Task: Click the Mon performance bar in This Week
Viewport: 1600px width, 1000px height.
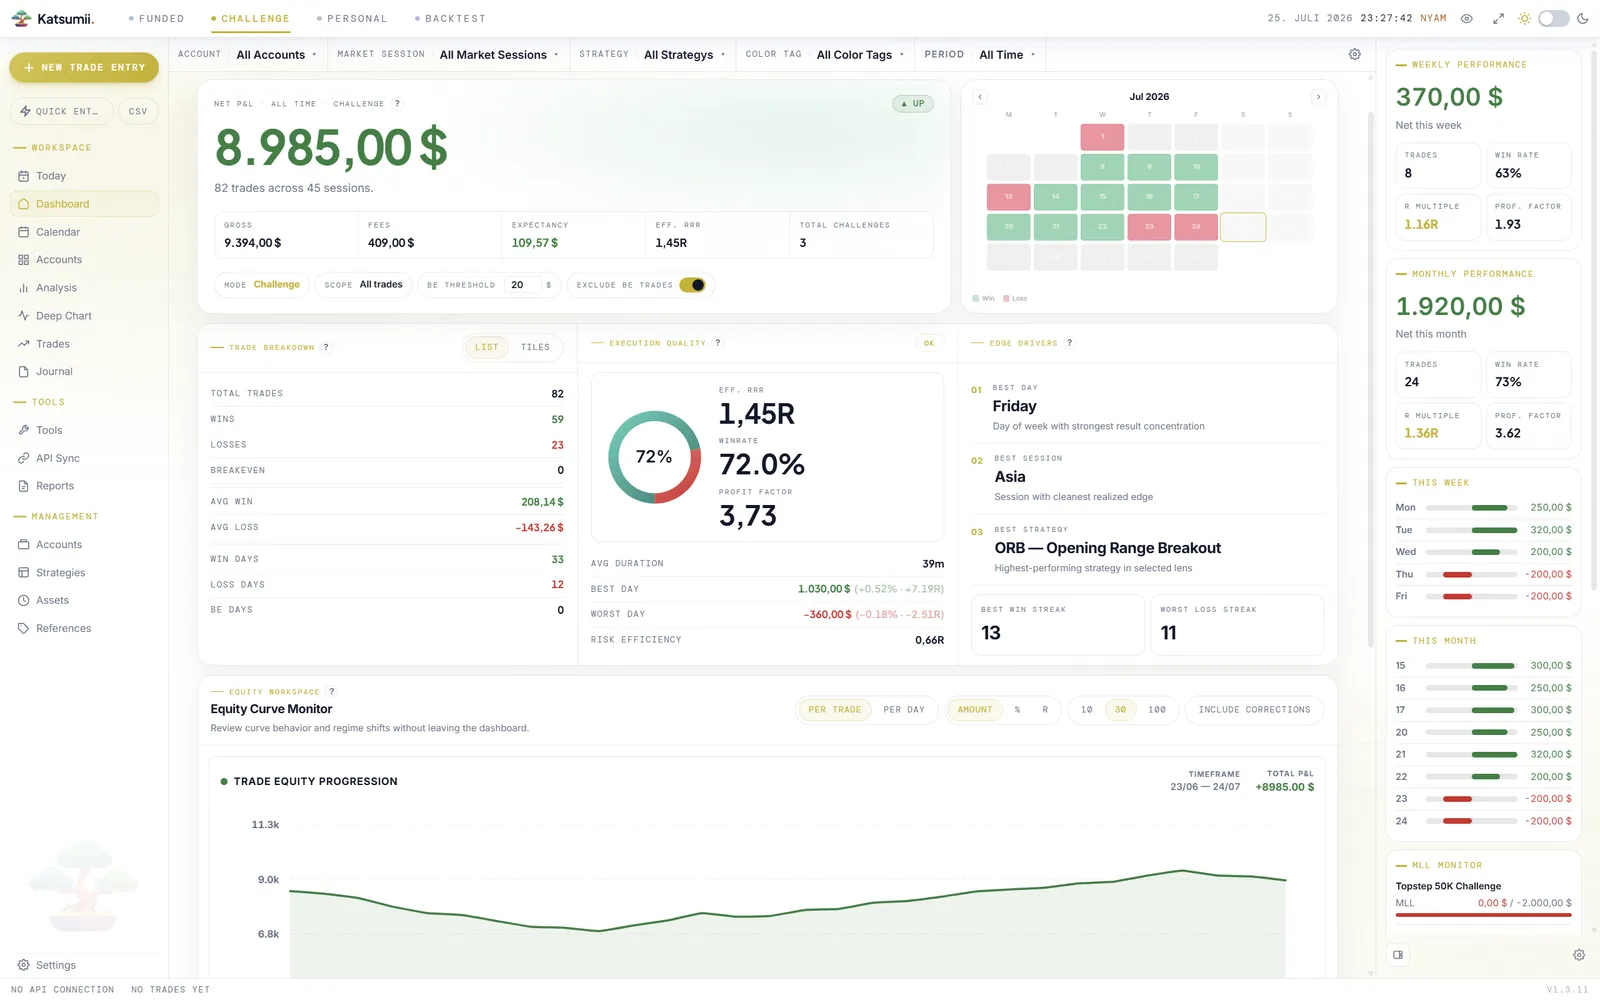Action: point(1471,508)
